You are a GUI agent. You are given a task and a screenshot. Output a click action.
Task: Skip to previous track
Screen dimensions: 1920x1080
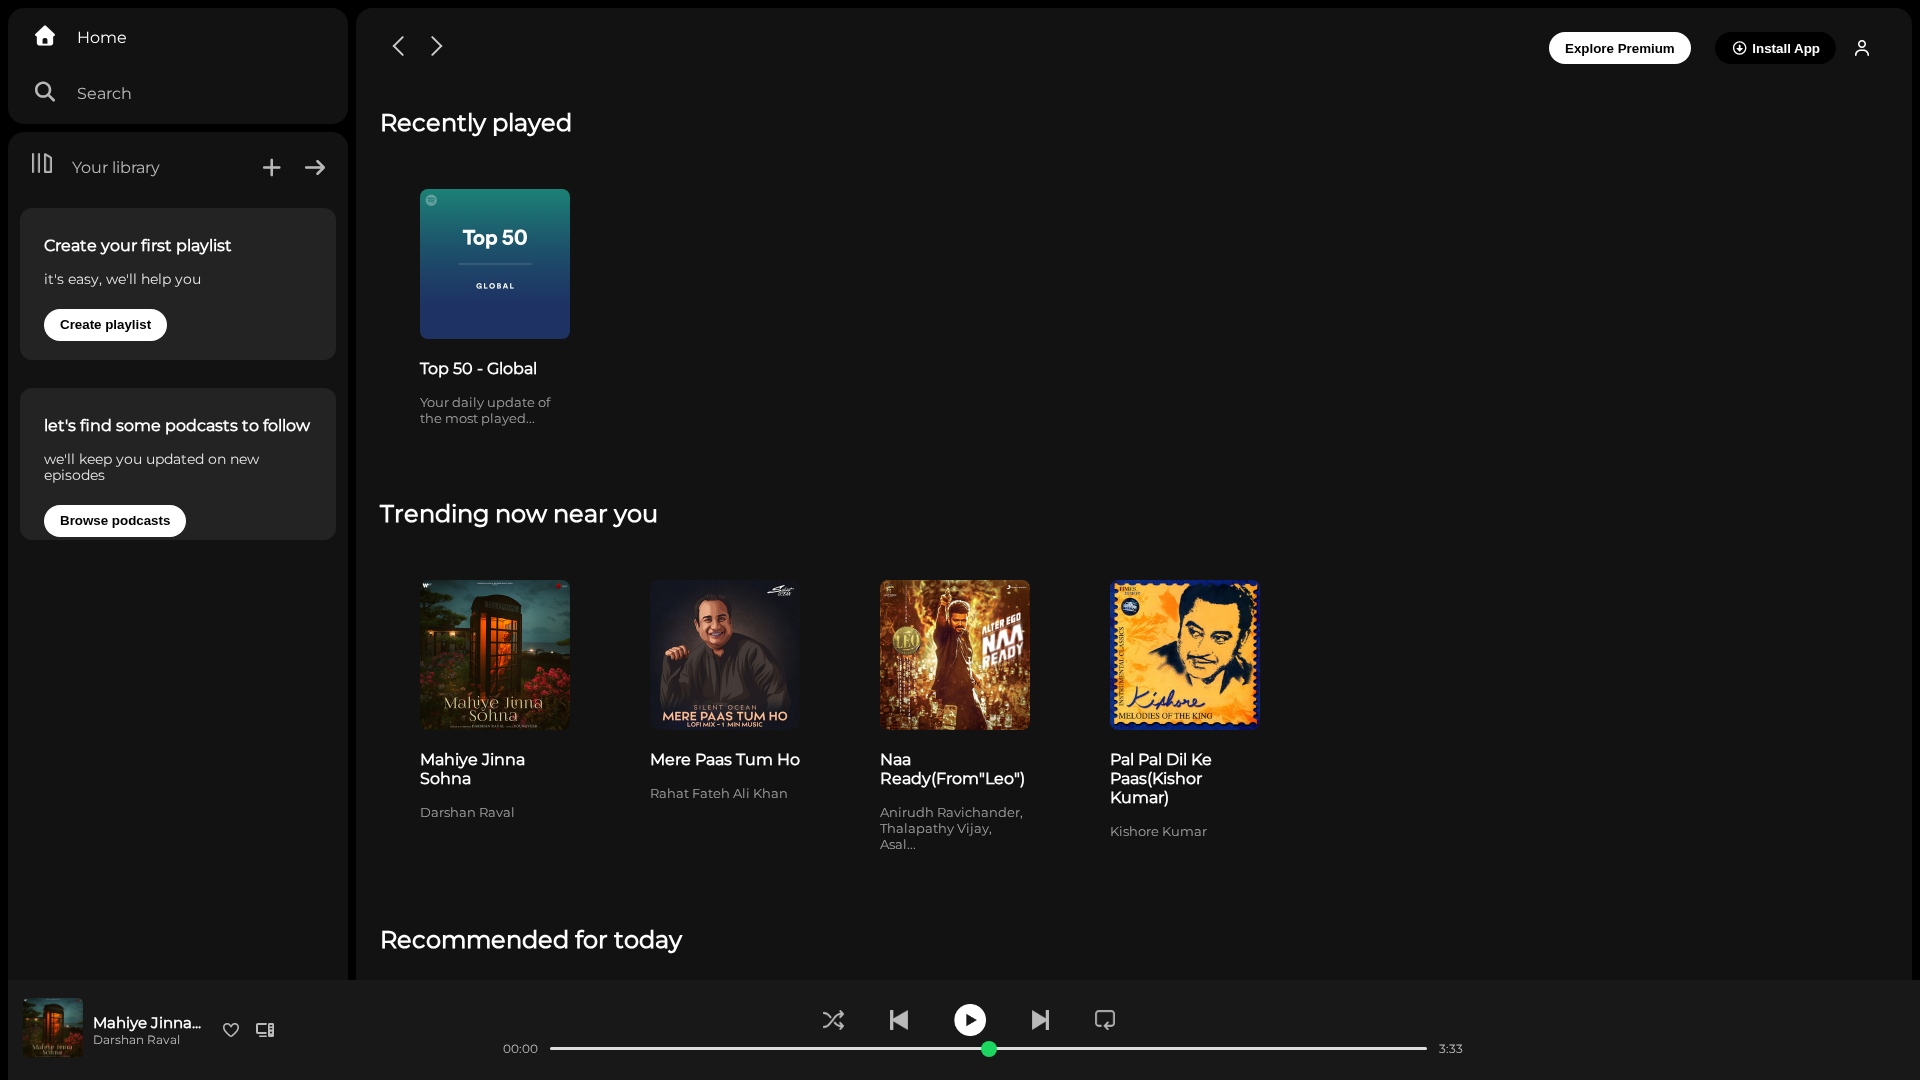899,1020
